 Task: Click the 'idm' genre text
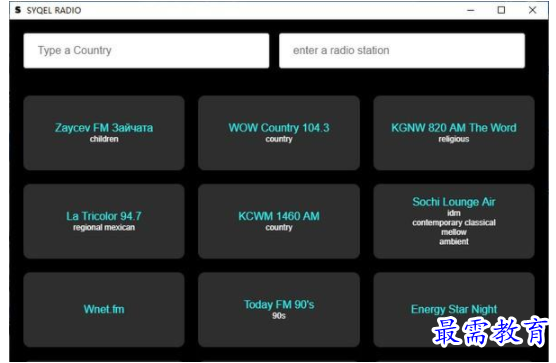click(x=454, y=213)
